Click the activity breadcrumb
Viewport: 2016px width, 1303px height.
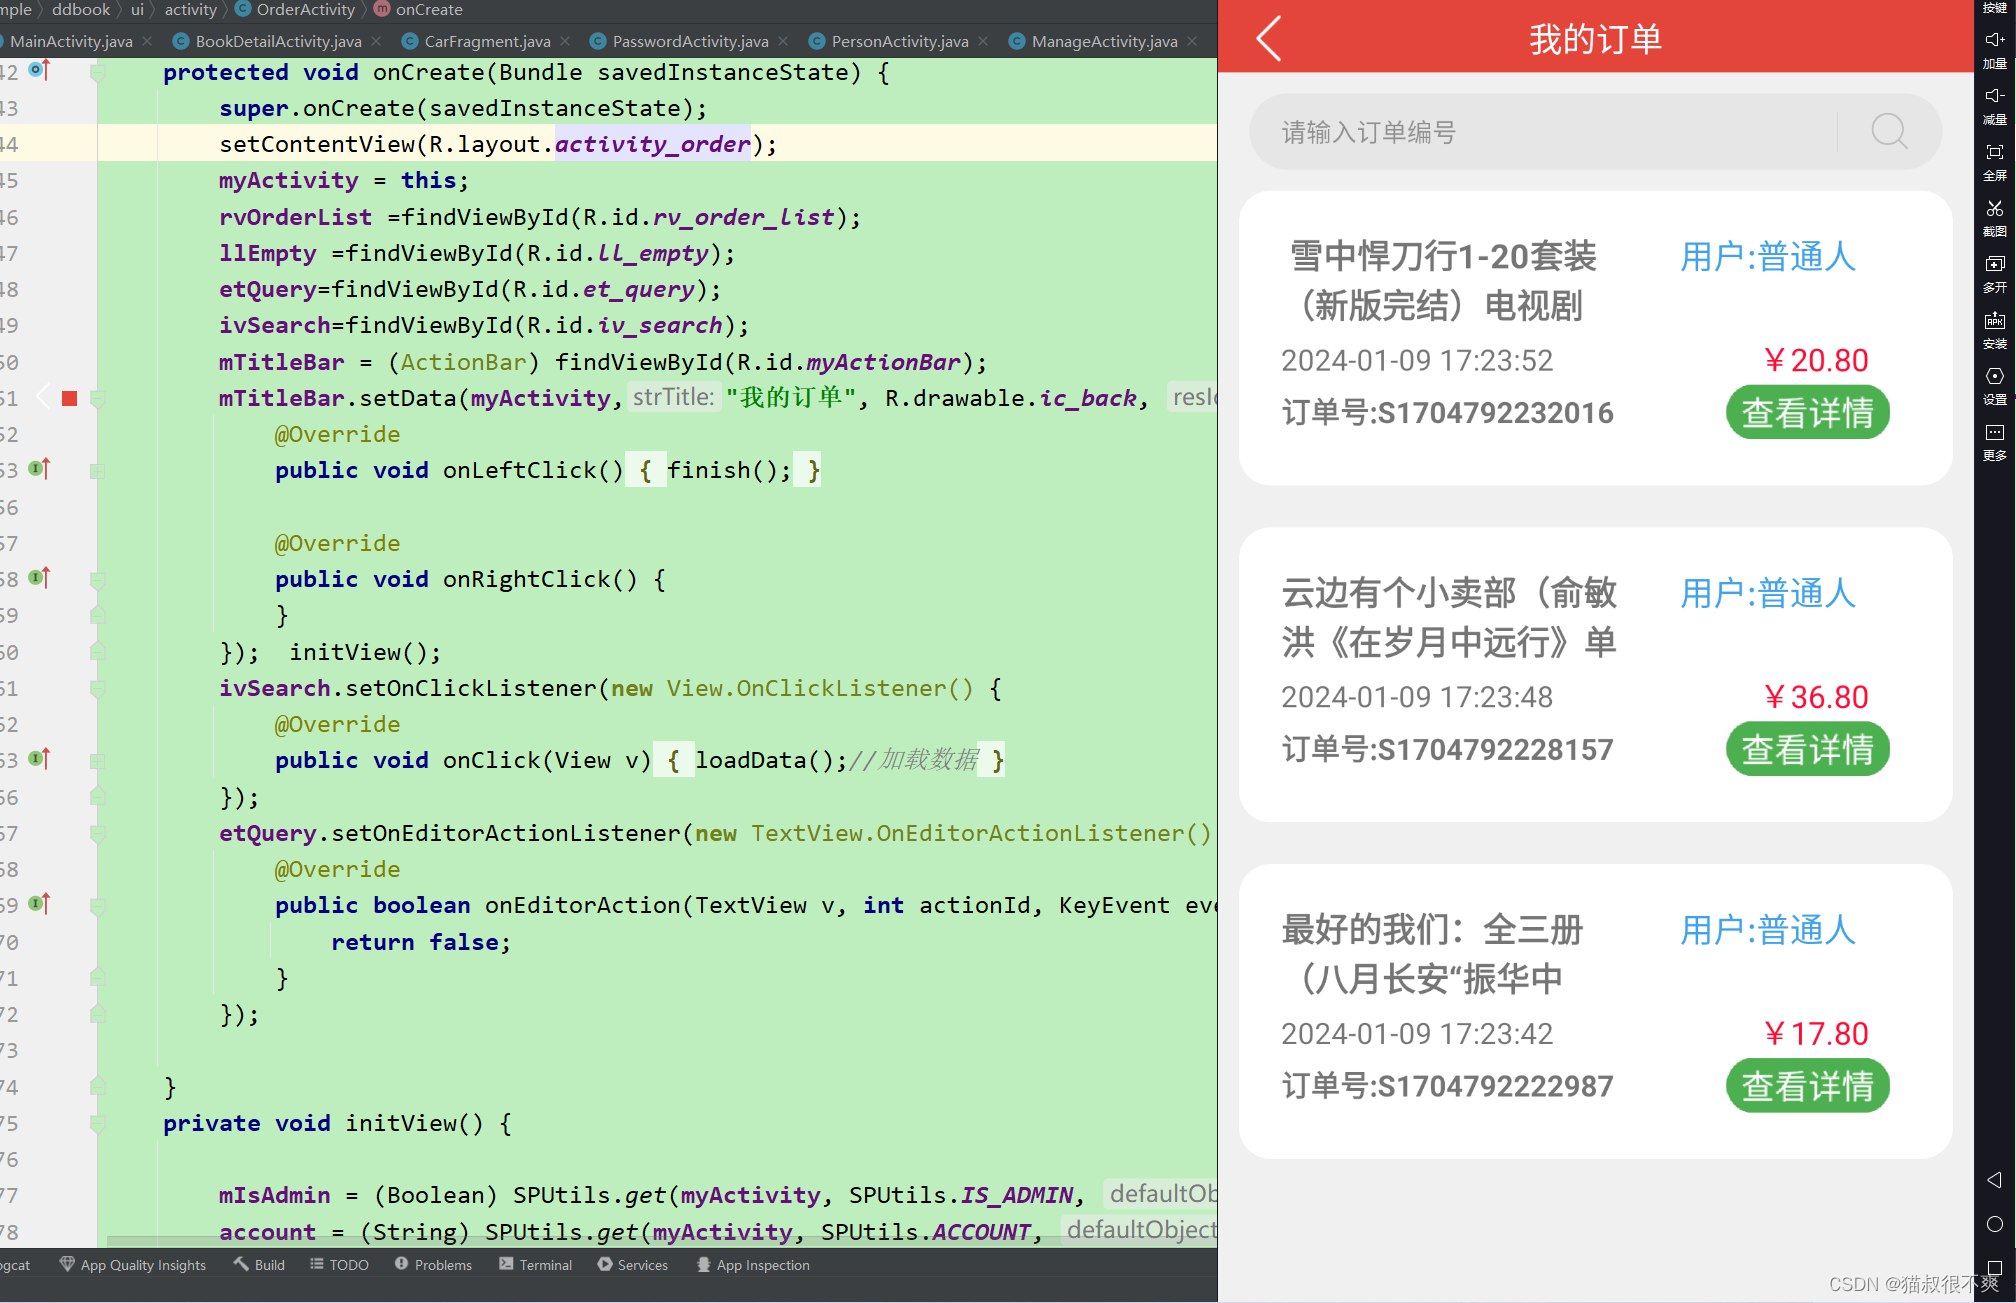coord(190,9)
